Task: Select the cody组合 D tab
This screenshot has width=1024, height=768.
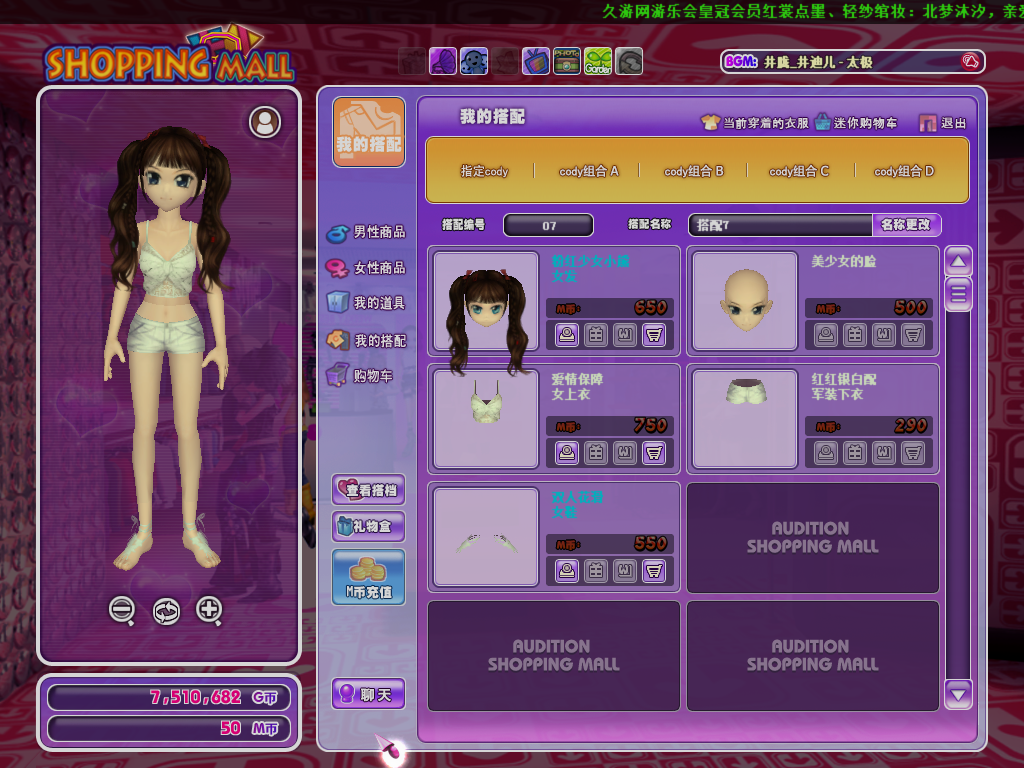Action: 904,171
